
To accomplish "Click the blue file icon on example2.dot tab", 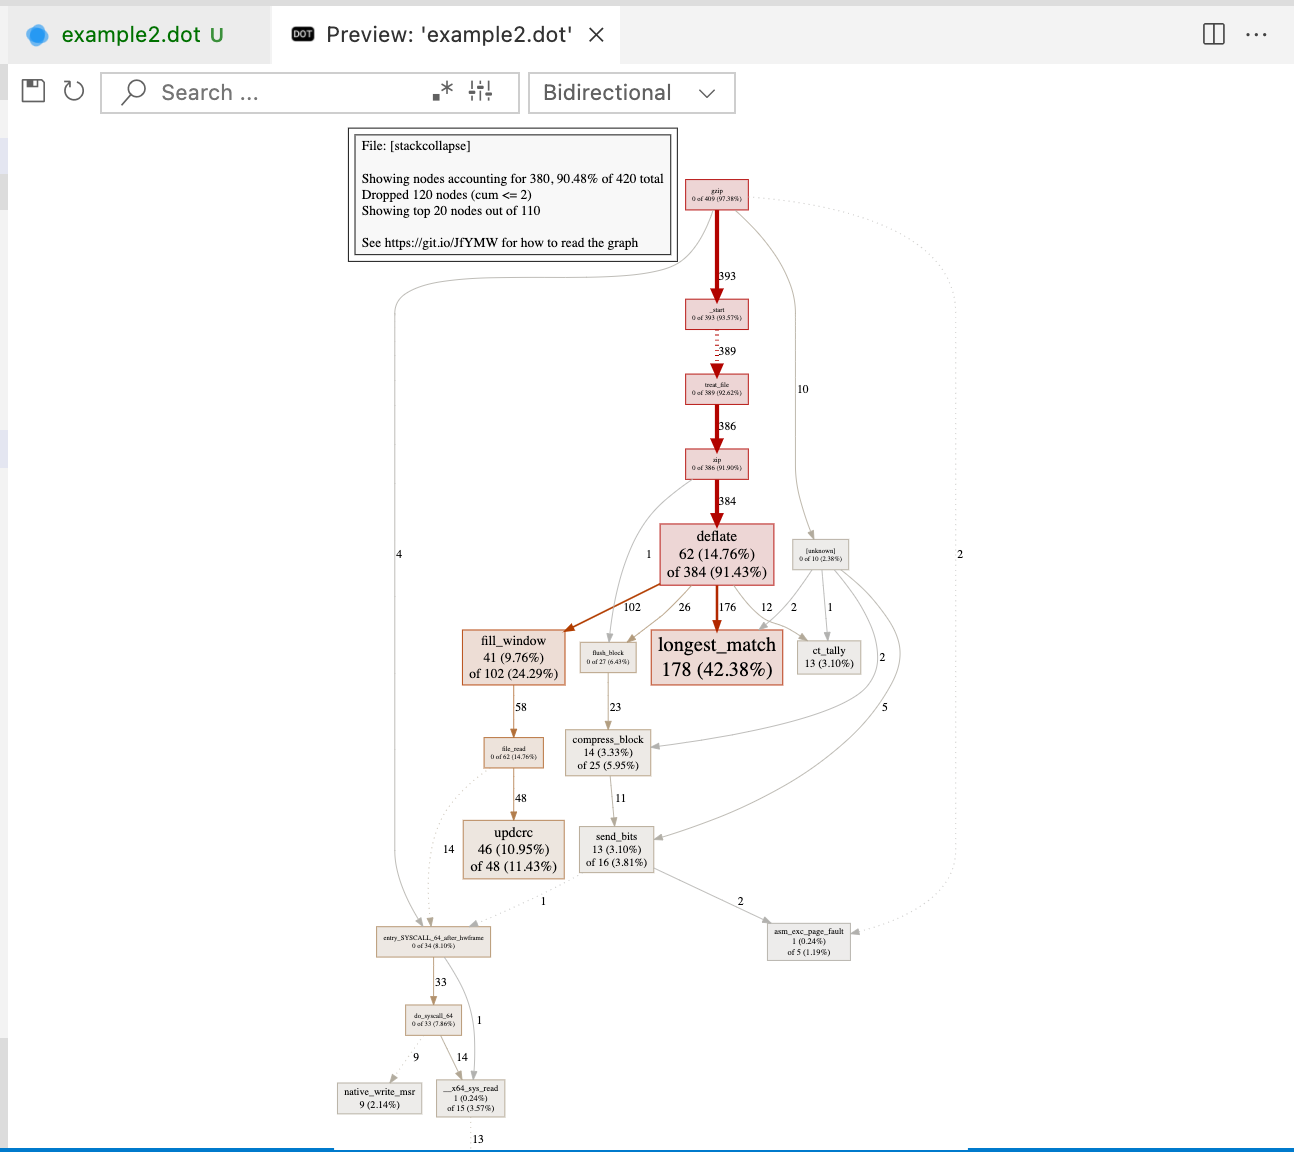I will (x=37, y=35).
